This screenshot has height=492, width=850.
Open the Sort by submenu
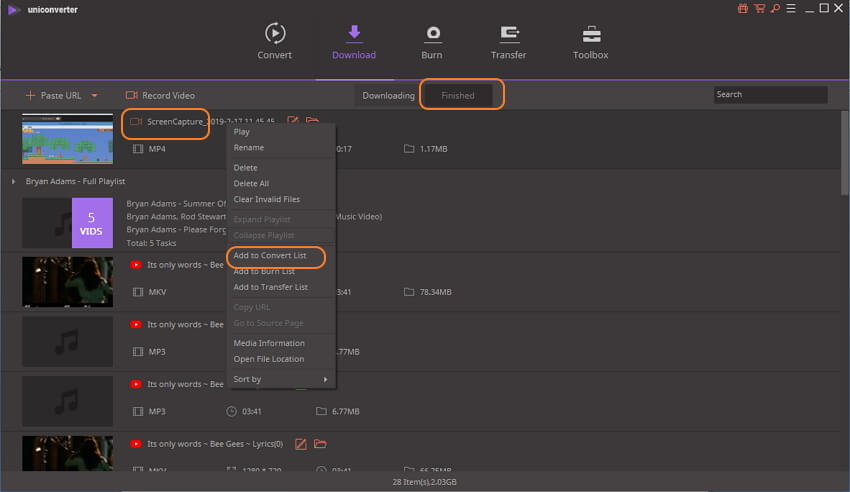tap(281, 379)
